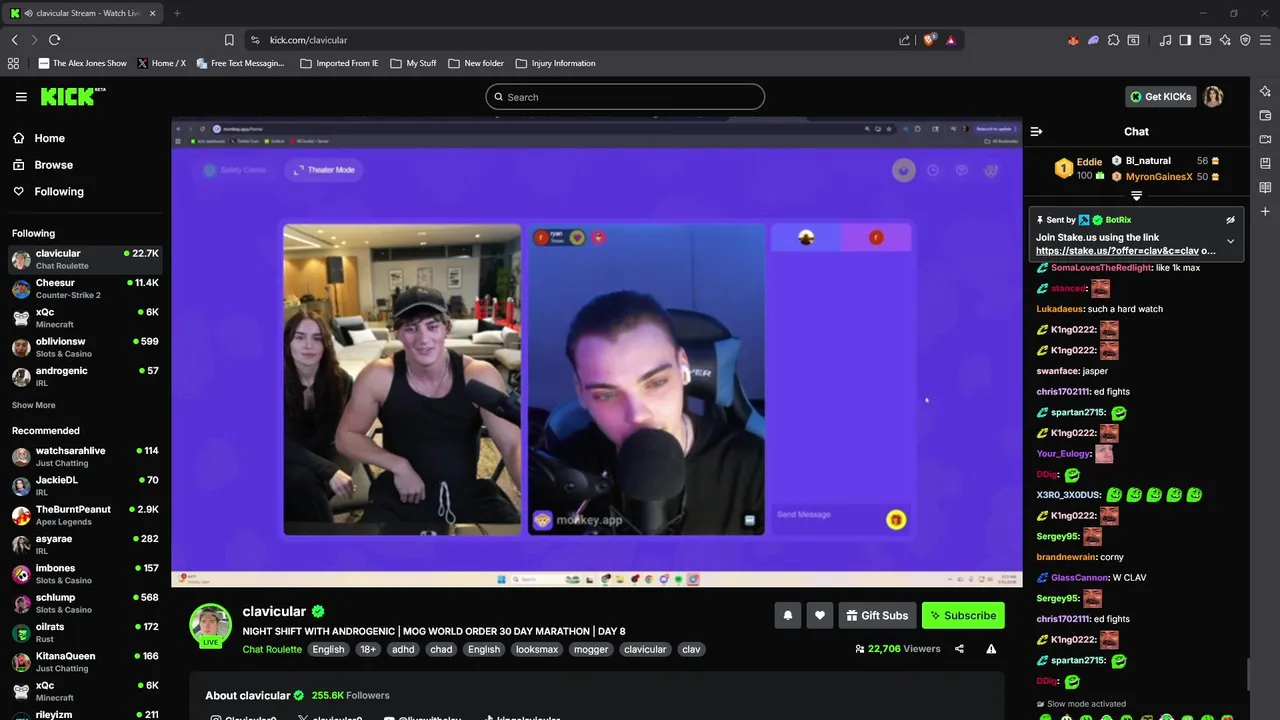Viewport: 1280px width, 720px height.
Task: Share the stream via share icon
Action: [959, 649]
